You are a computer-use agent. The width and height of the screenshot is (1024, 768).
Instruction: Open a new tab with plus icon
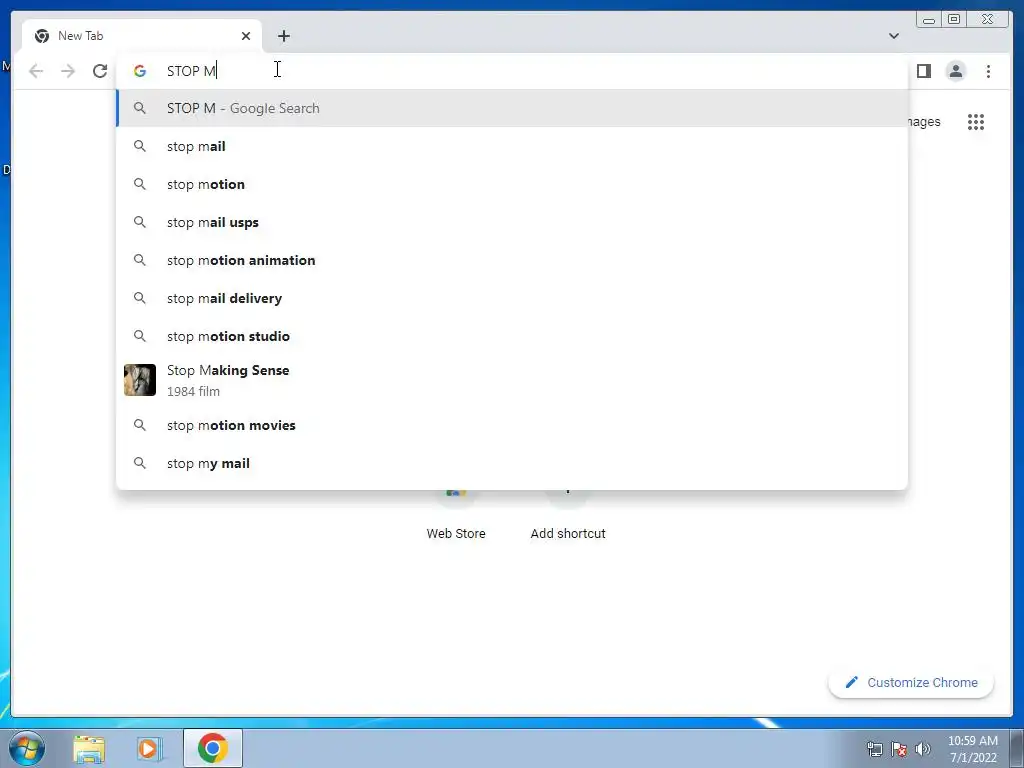click(x=283, y=36)
